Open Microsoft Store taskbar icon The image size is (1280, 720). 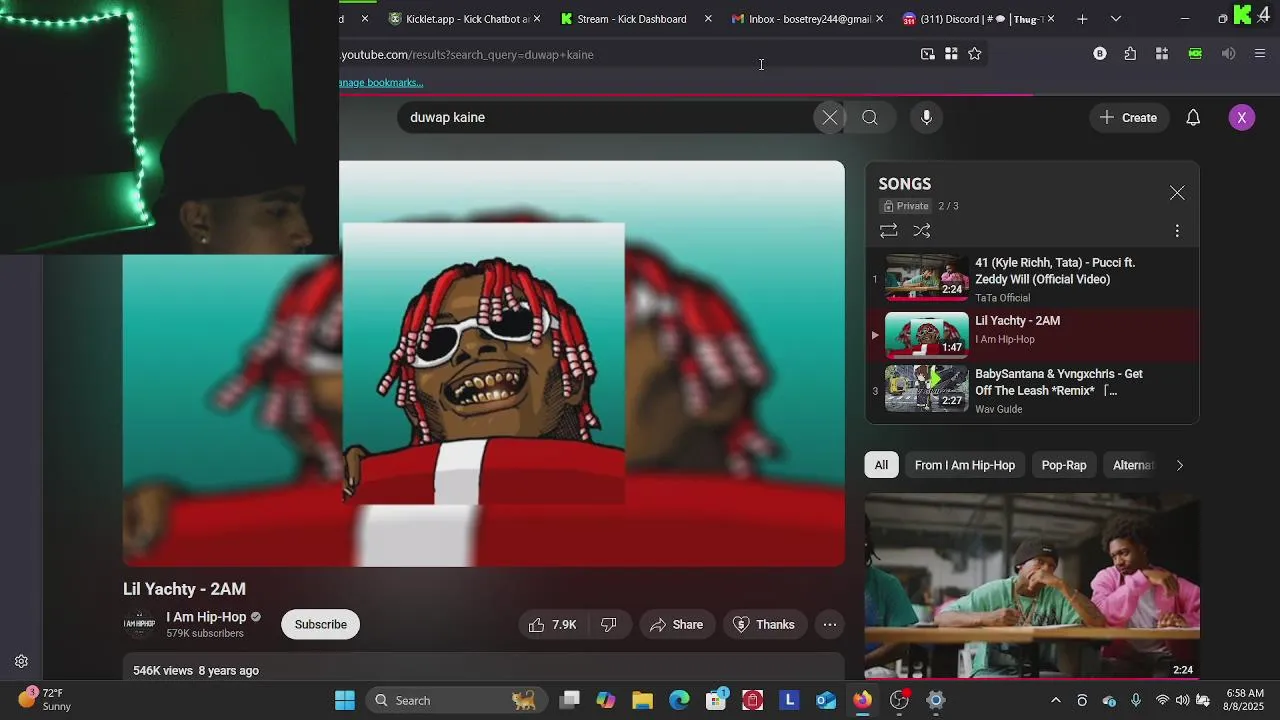pyautogui.click(x=716, y=701)
